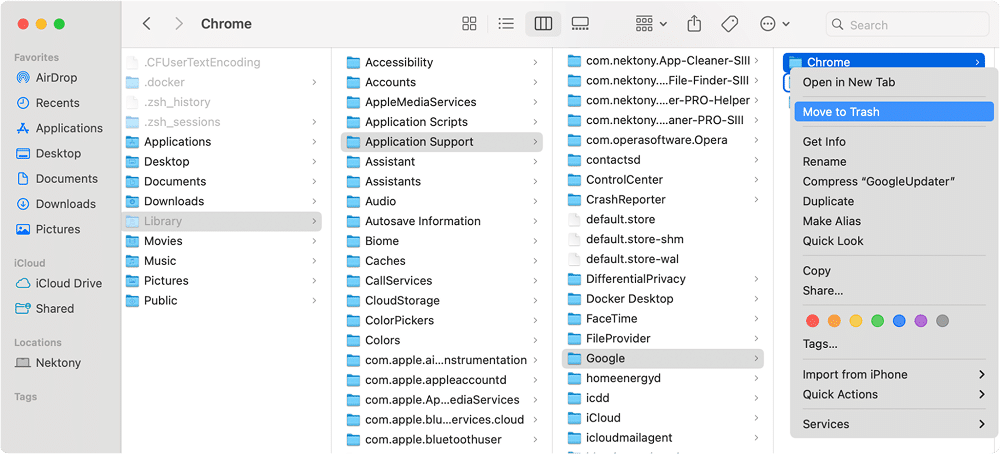This screenshot has height=454, width=1000.
Task: Open Downloads in the sidebar
Action: (56, 204)
